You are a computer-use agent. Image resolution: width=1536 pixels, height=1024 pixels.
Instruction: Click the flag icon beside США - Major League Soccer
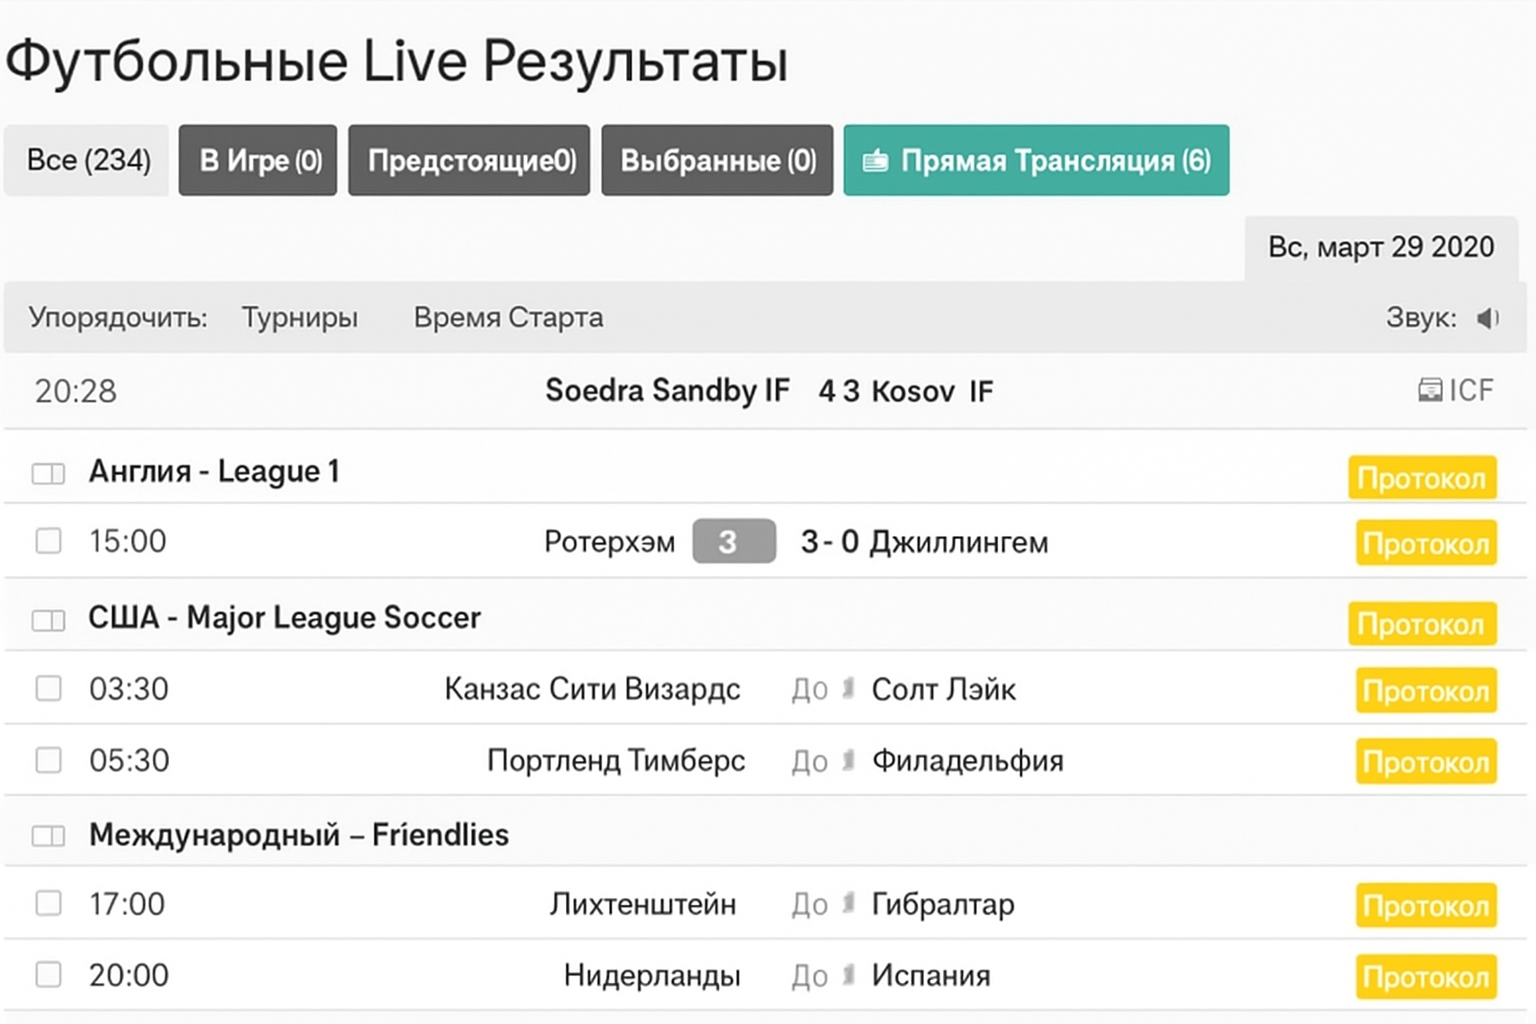click(x=47, y=618)
